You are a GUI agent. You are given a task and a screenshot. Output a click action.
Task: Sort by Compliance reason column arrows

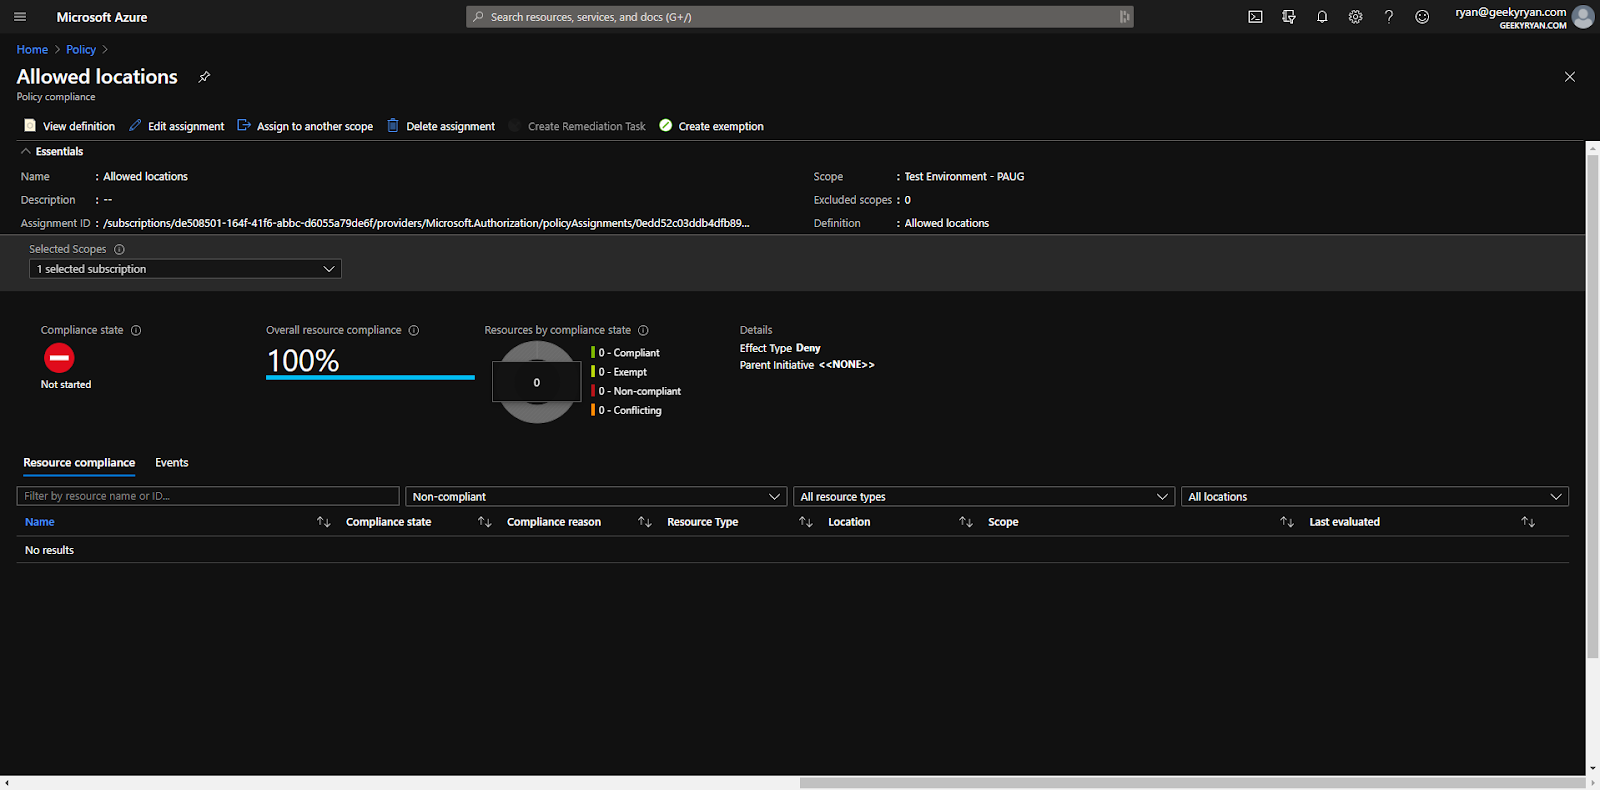644,522
